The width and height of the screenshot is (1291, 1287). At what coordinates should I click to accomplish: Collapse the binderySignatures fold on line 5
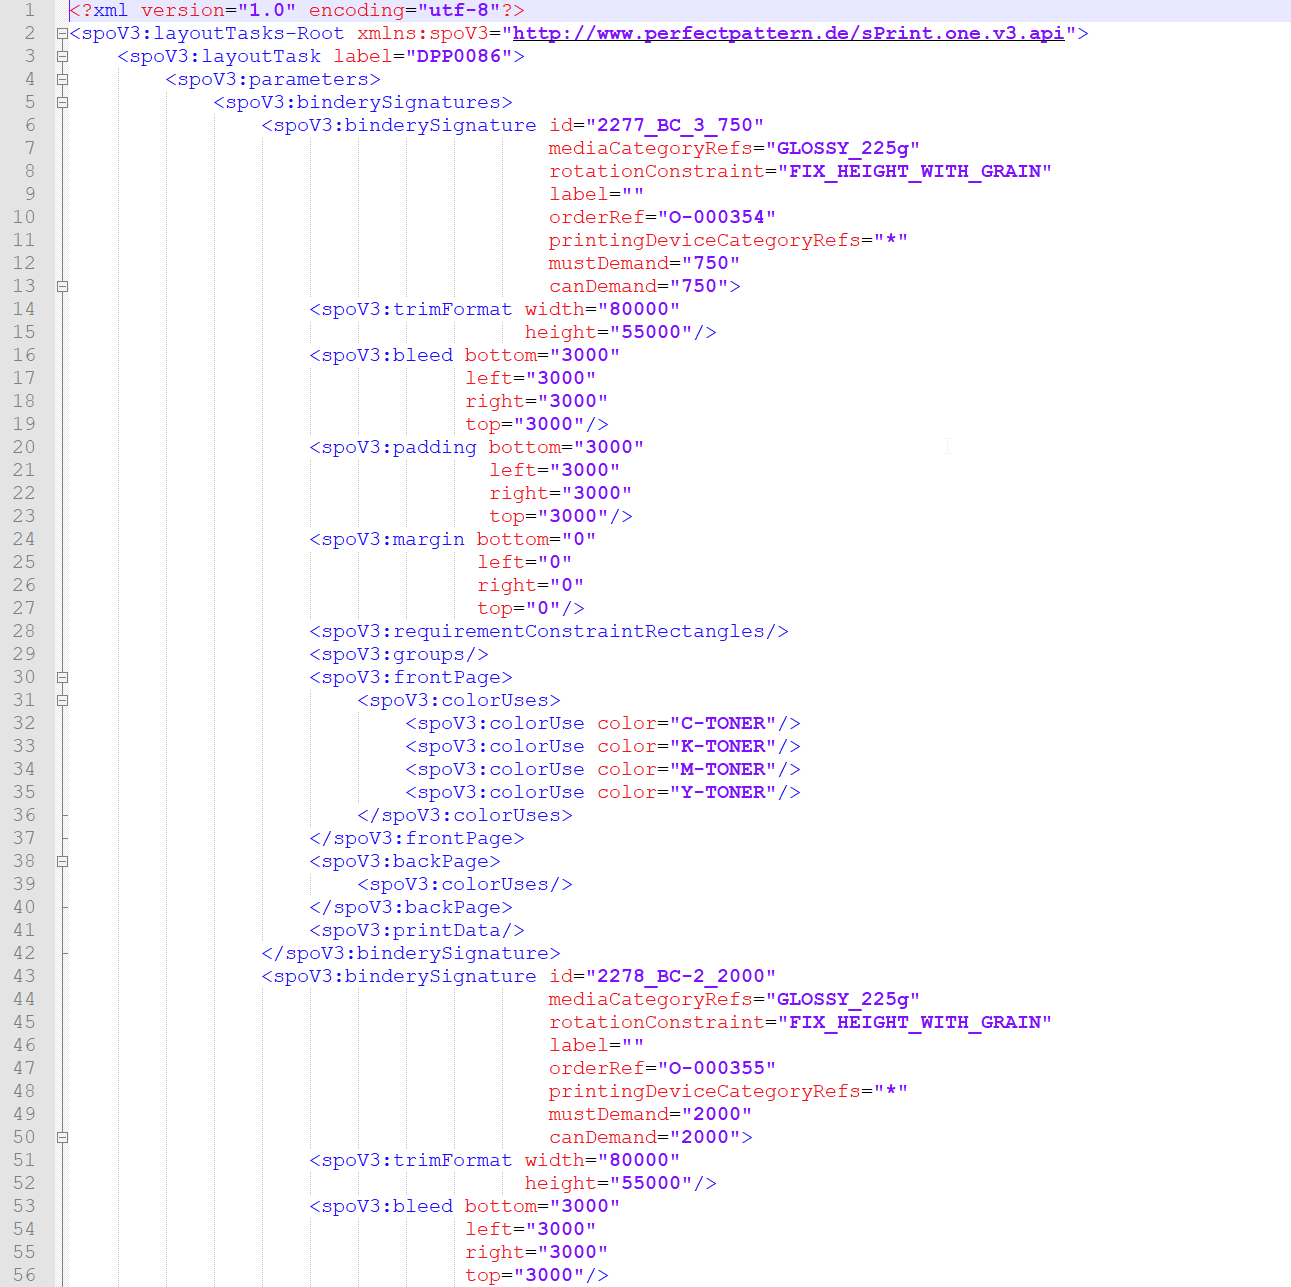(x=62, y=102)
